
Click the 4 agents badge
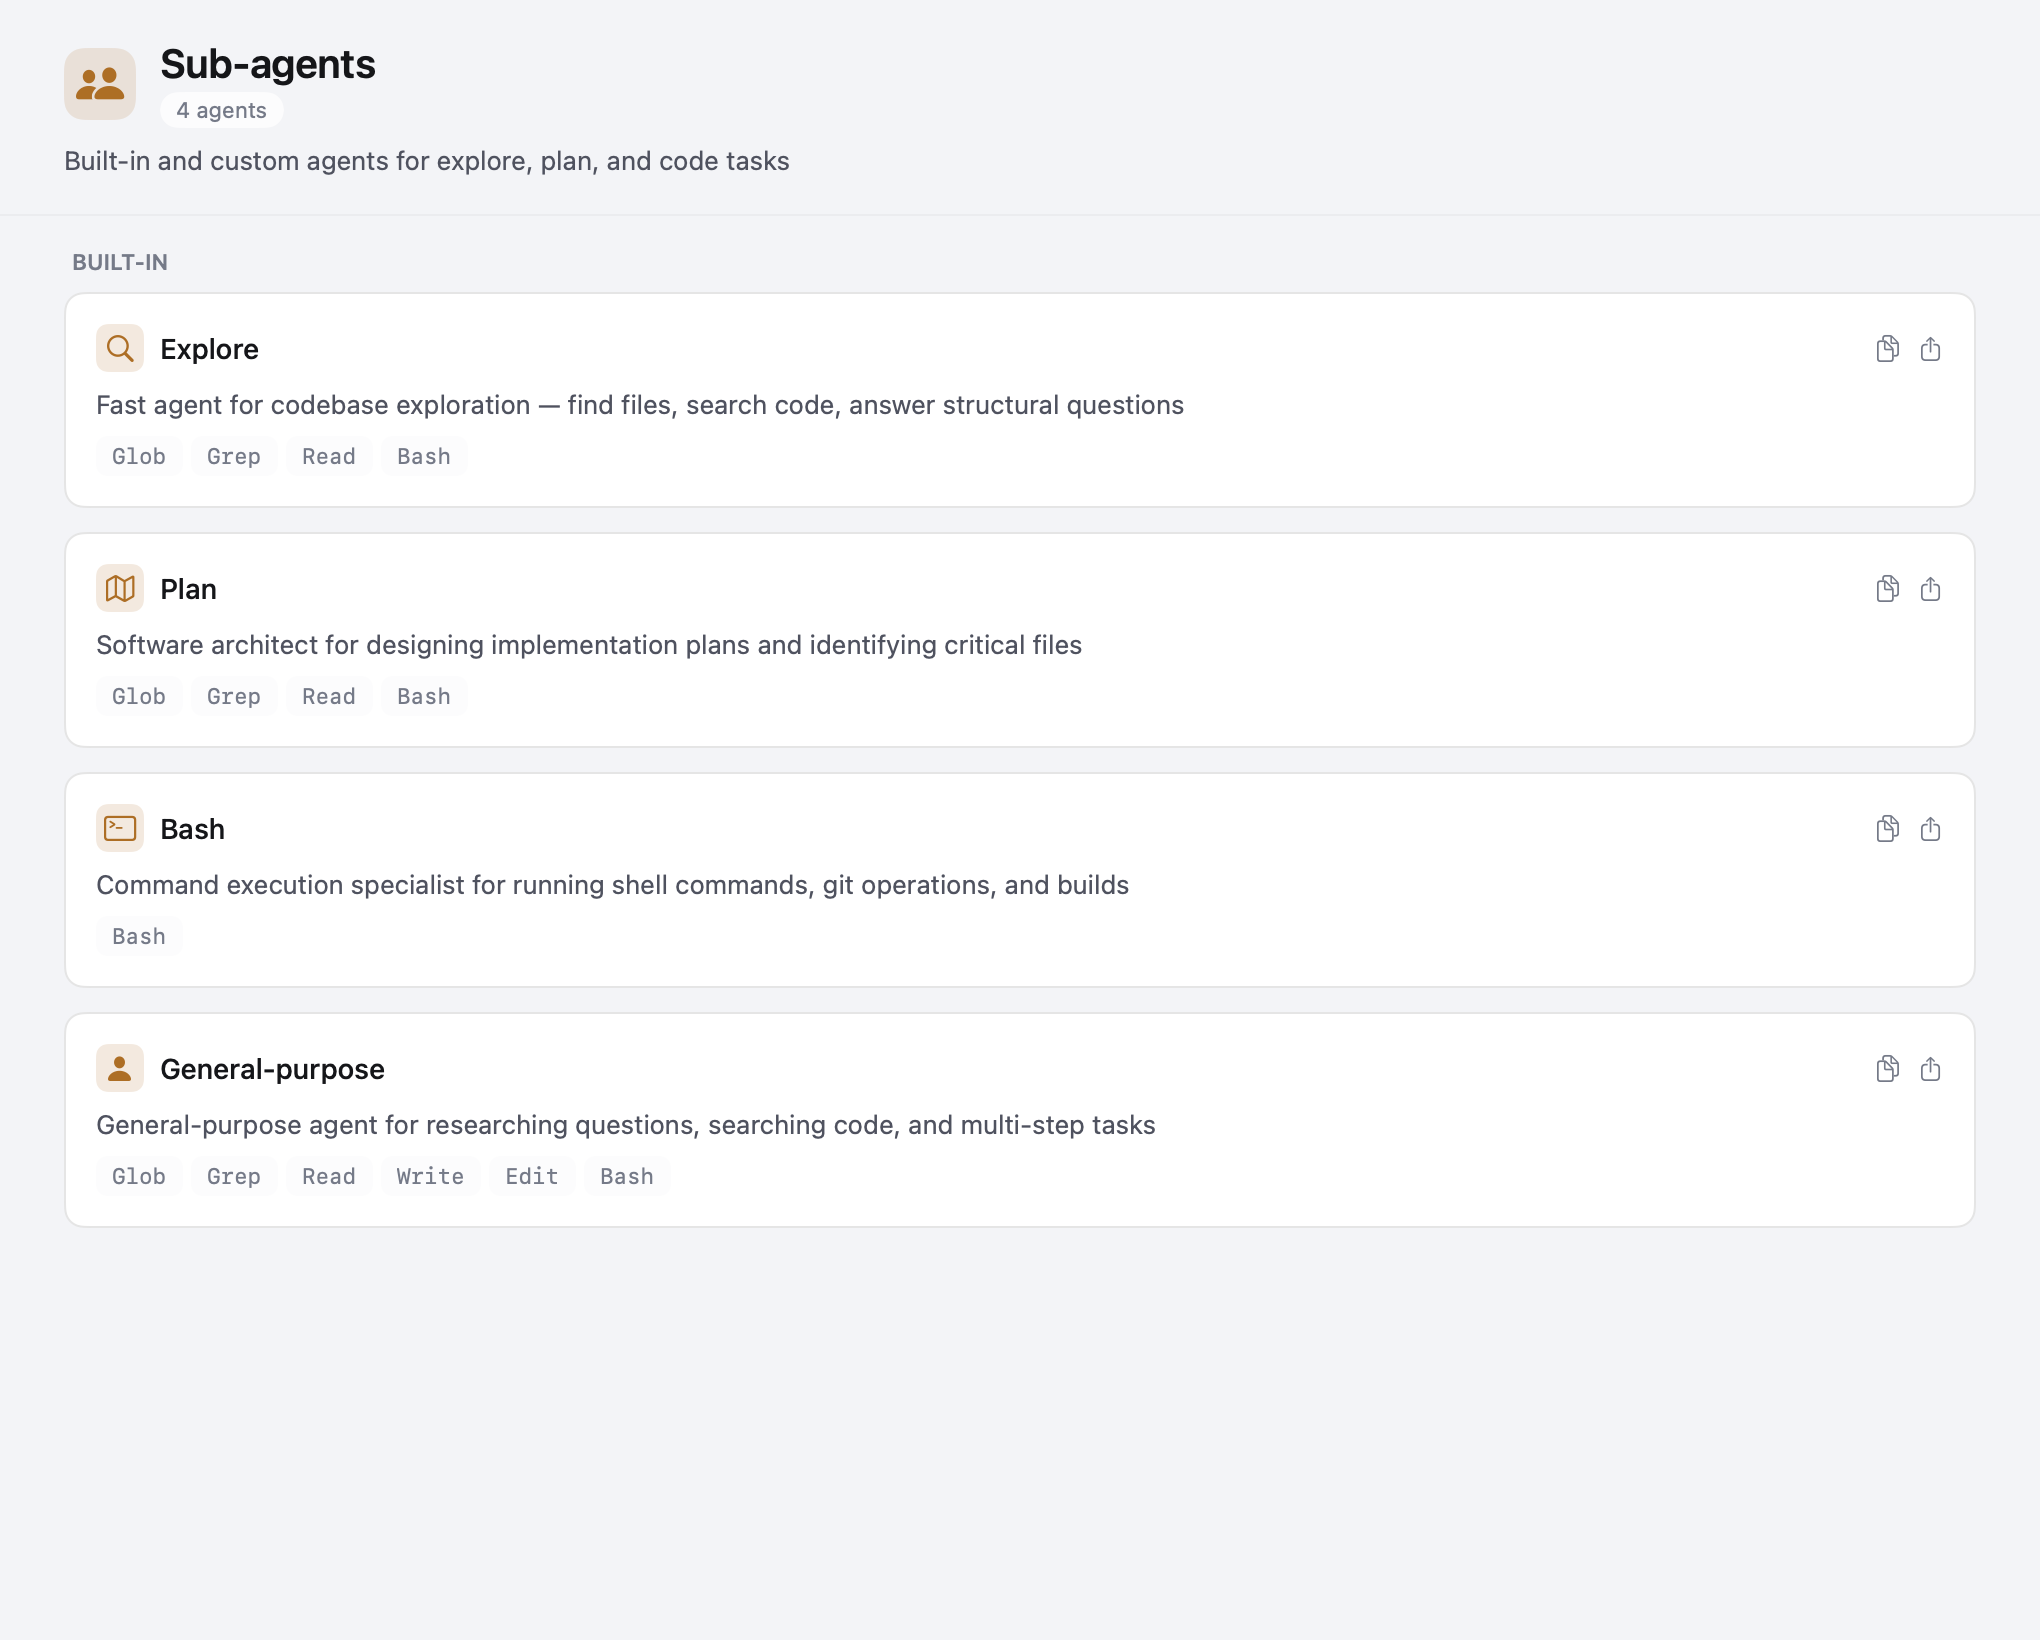point(221,110)
